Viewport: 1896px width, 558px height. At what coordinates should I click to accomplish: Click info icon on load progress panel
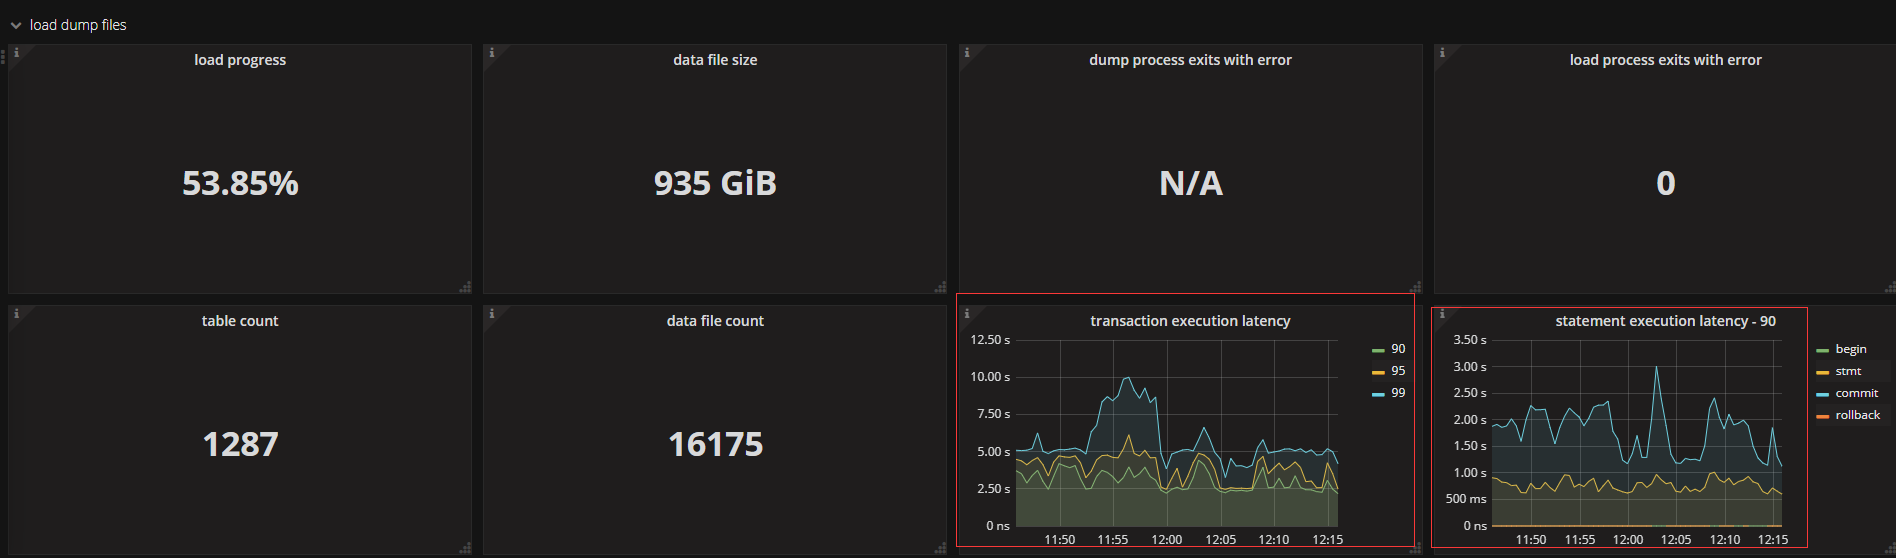[x=16, y=53]
